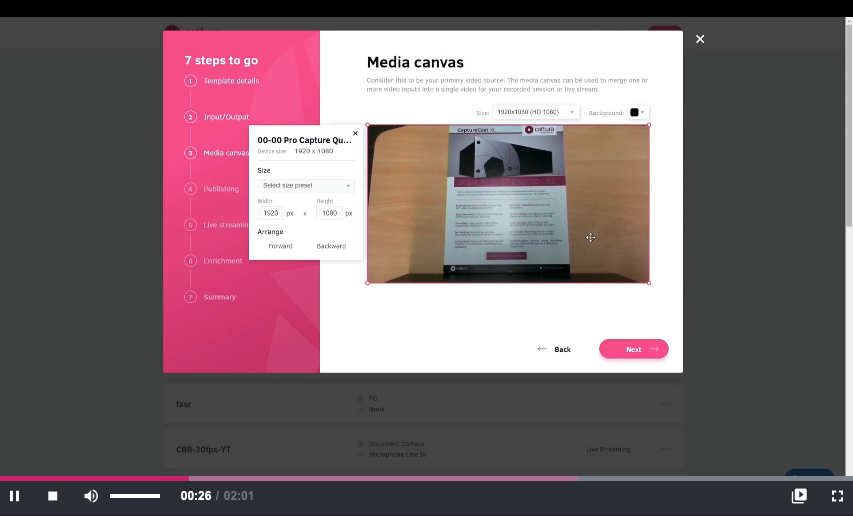Image resolution: width=853 pixels, height=516 pixels.
Task: Click the Width input field
Action: (x=270, y=213)
